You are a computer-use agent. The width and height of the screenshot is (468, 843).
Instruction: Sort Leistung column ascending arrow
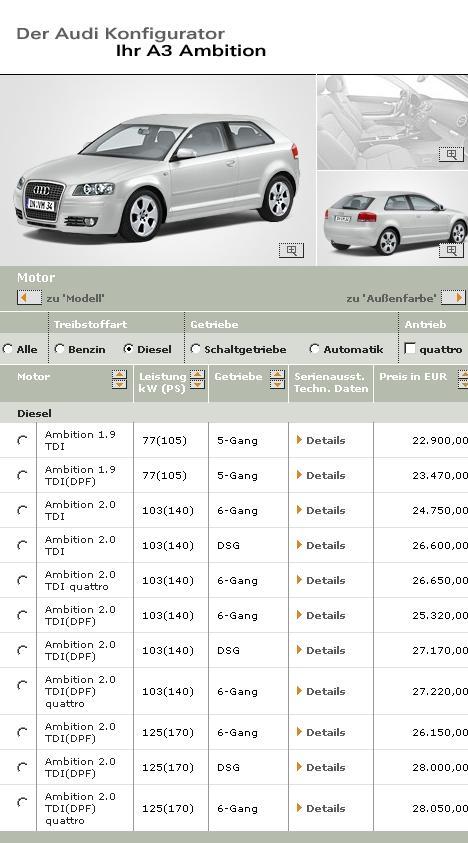point(197,374)
